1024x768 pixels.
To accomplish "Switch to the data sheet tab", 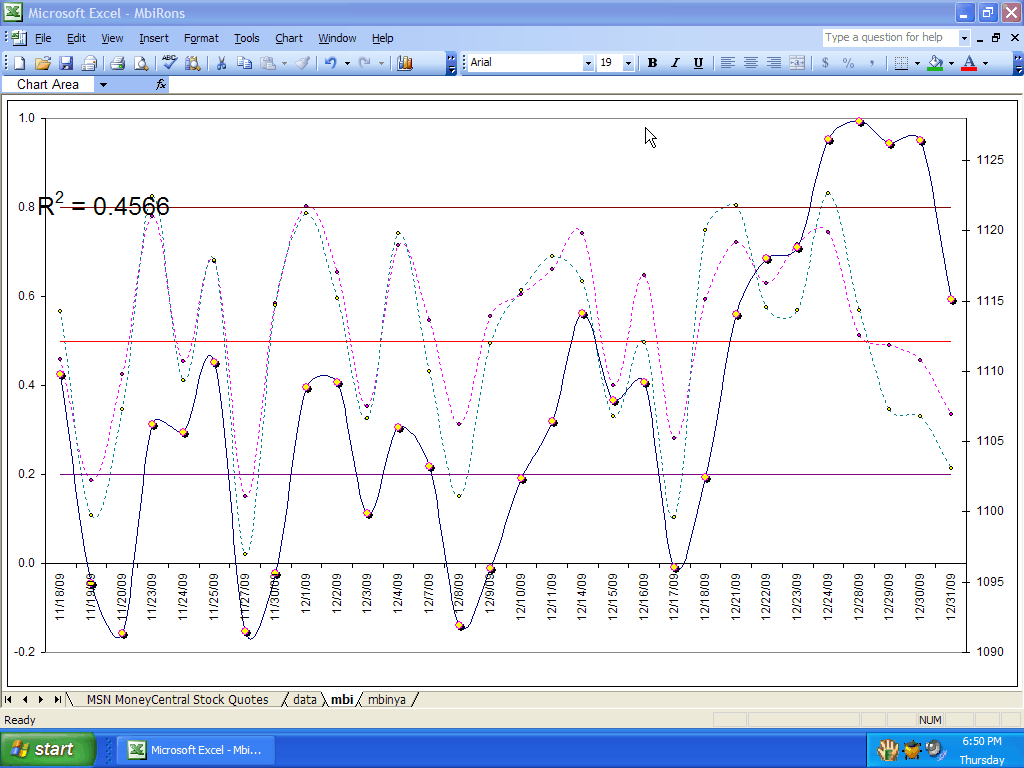I will coord(304,700).
